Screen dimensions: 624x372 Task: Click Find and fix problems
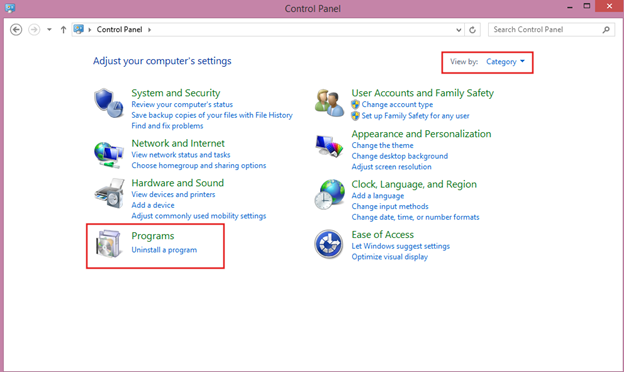pos(167,126)
